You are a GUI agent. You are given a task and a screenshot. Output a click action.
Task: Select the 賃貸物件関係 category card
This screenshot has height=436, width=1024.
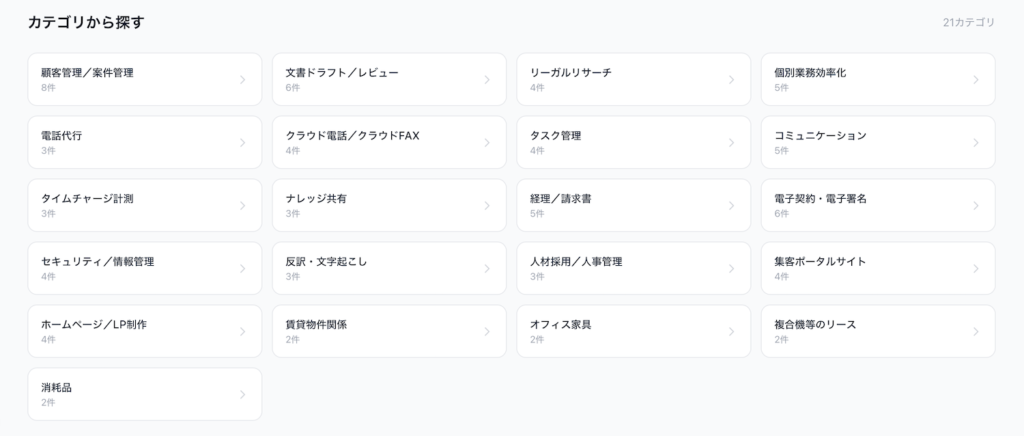pyautogui.click(x=389, y=332)
